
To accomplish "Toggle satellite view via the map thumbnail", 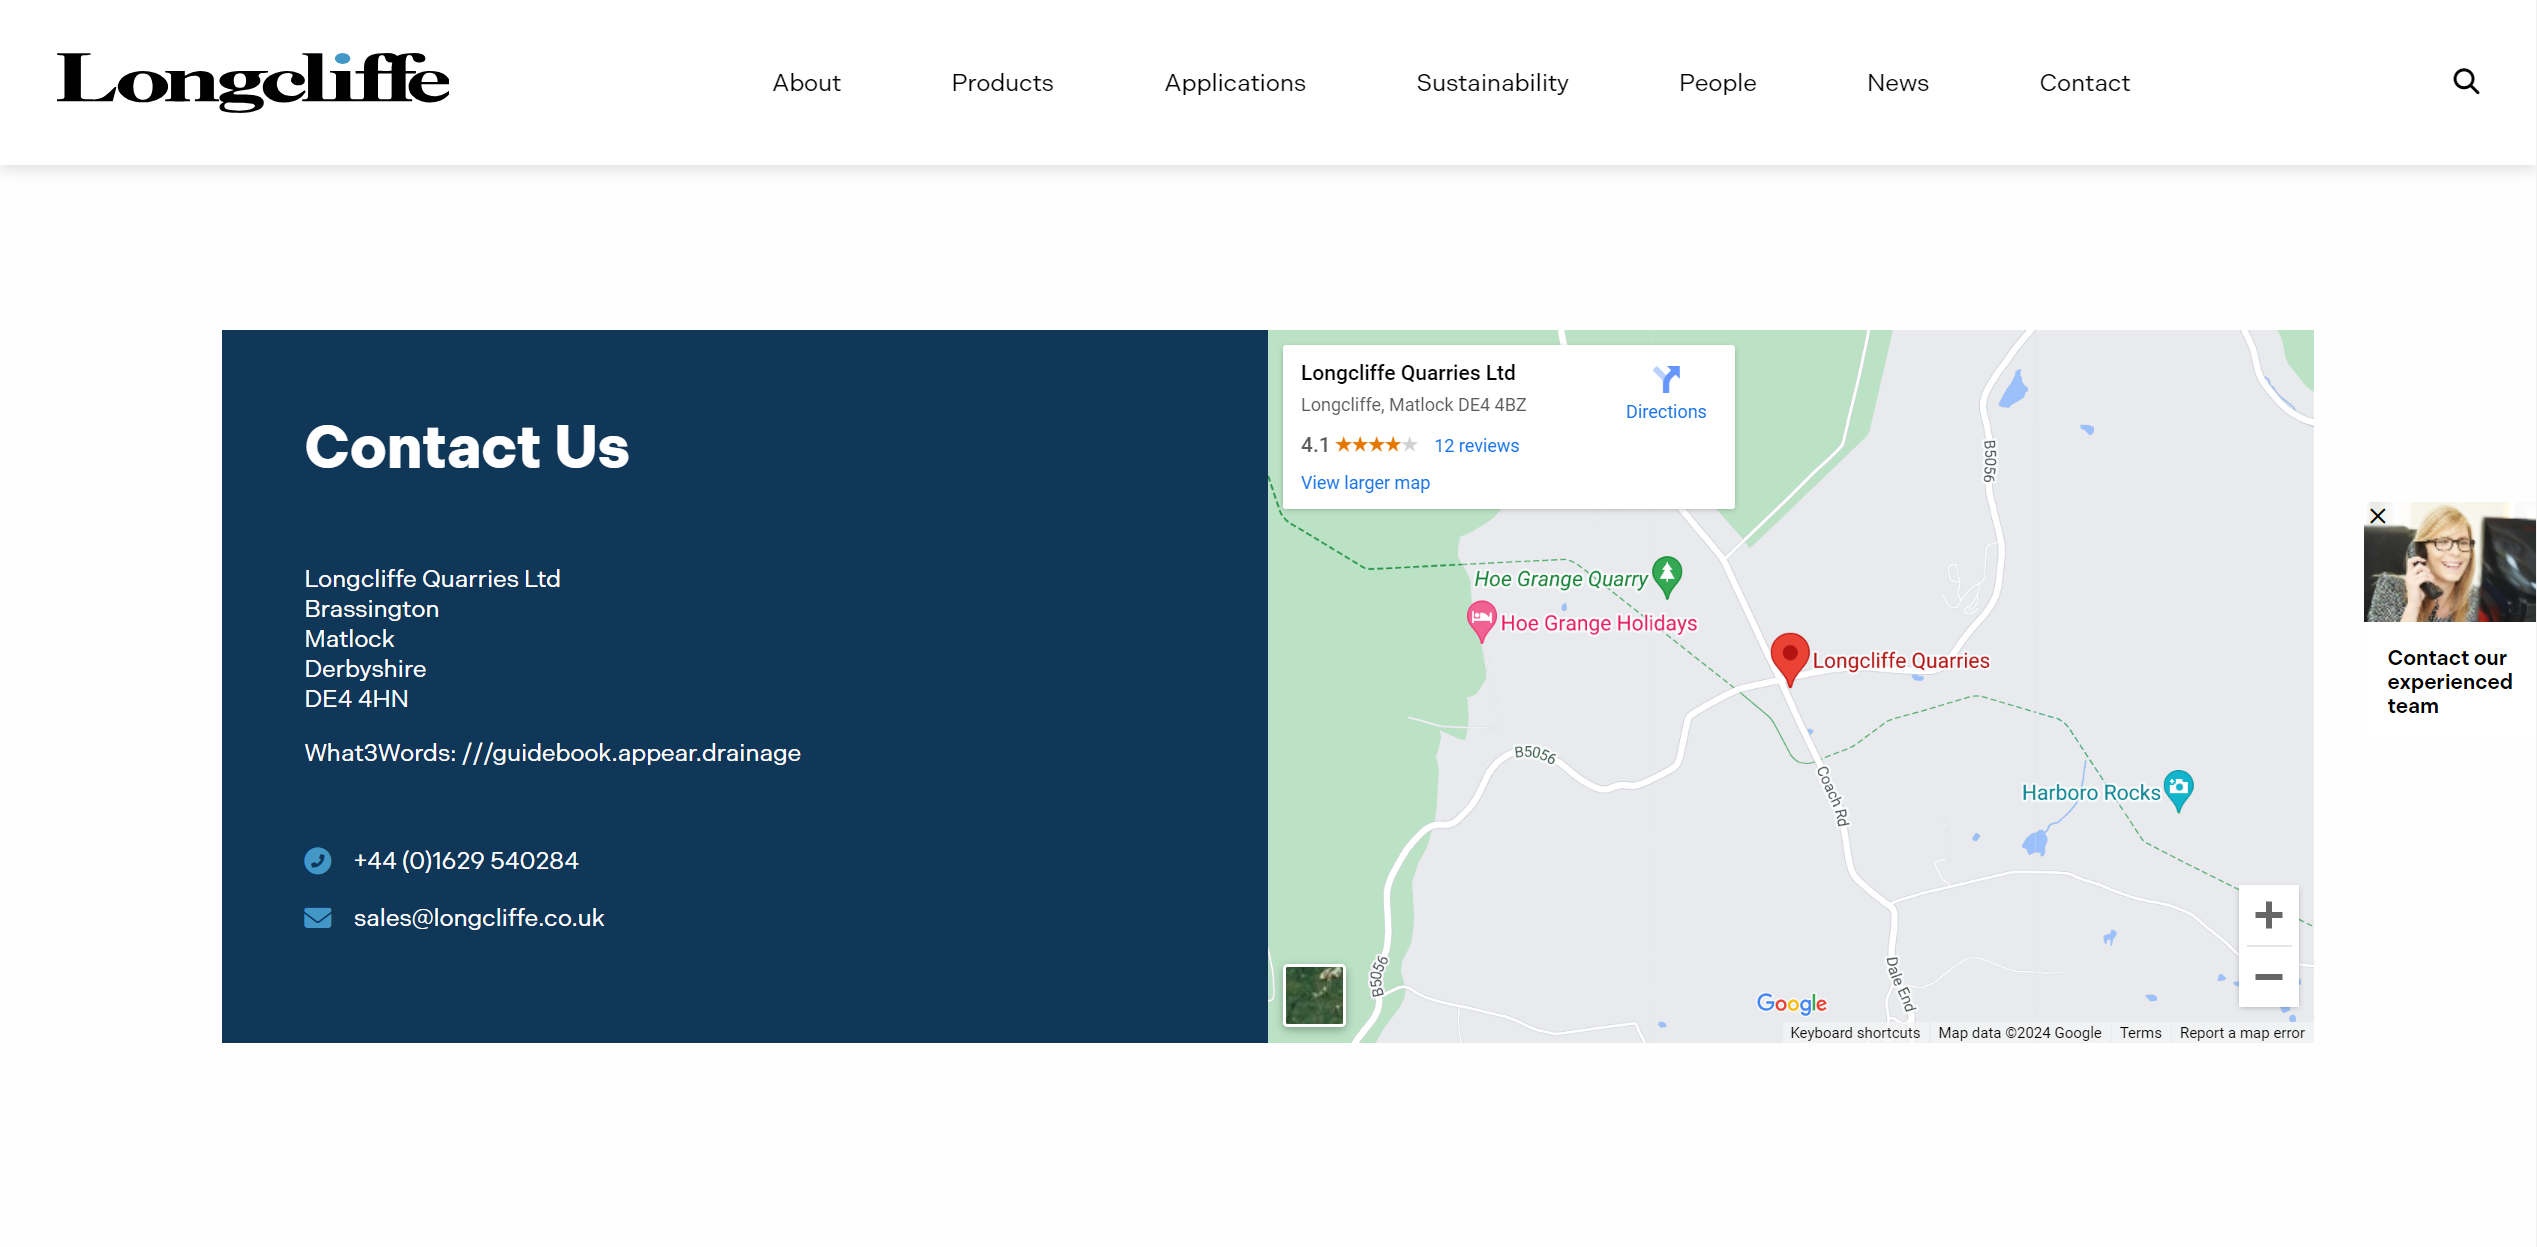I will click(x=1314, y=996).
